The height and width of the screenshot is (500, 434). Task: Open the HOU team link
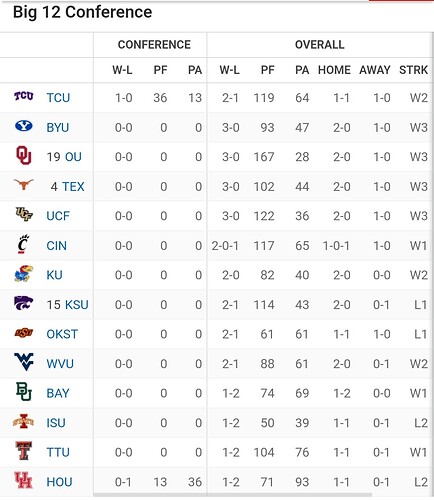pos(59,482)
